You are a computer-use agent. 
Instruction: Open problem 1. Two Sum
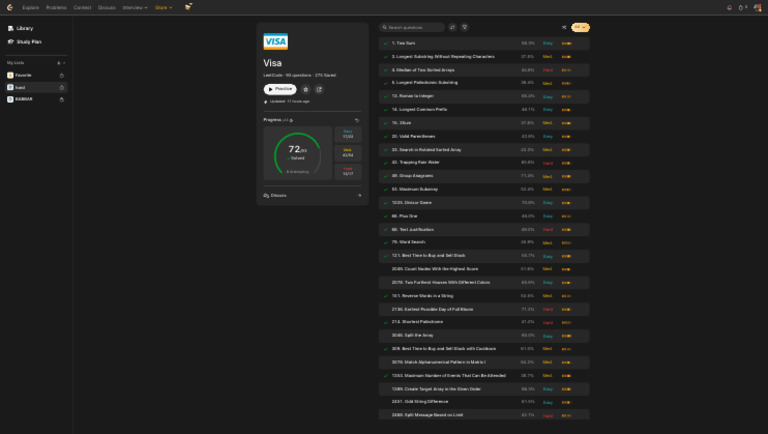[404, 43]
